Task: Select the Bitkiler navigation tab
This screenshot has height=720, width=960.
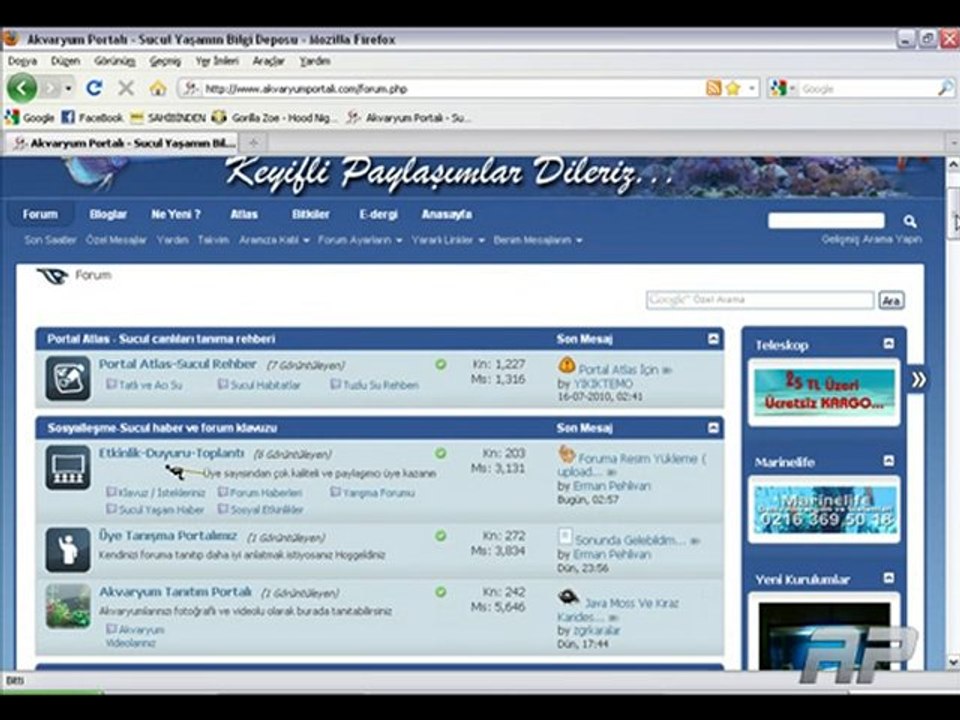Action: click(311, 215)
